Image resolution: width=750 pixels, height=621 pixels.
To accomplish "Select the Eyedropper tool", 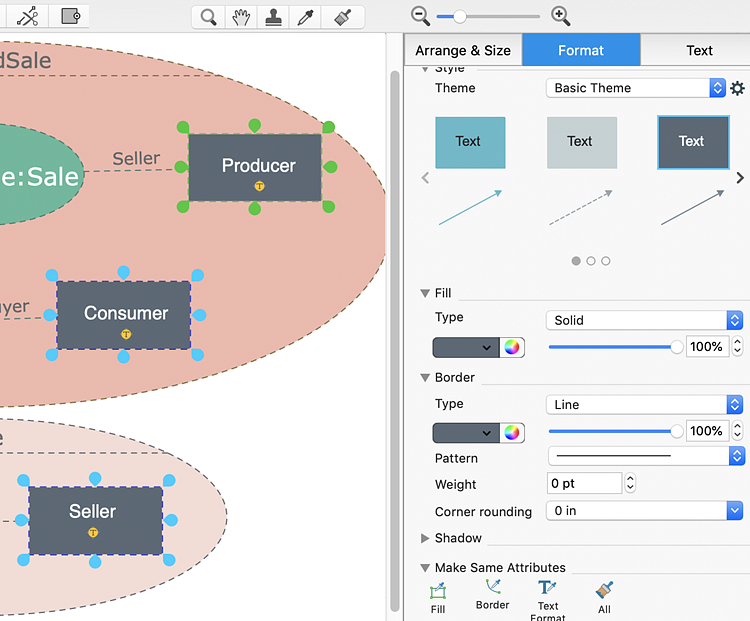I will [x=305, y=17].
